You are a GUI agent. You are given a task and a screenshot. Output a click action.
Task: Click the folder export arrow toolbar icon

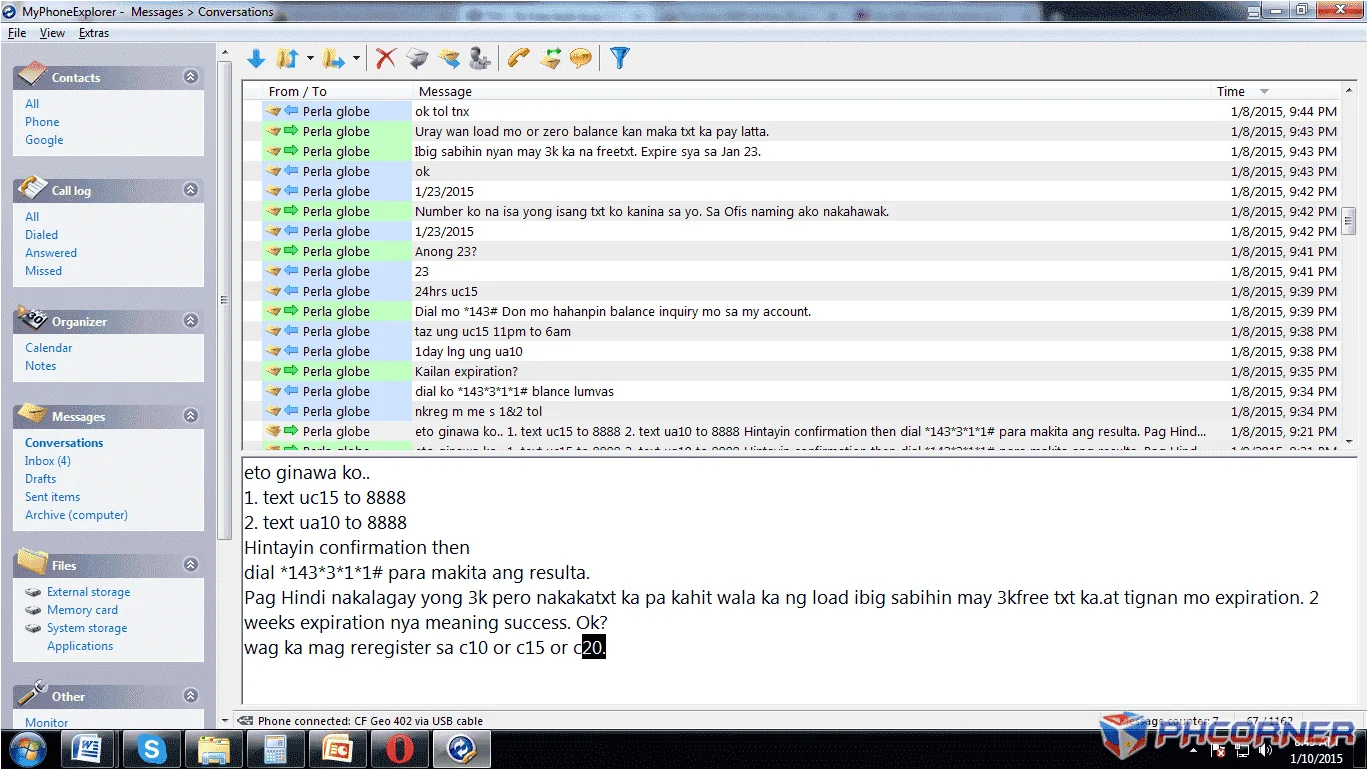(333, 59)
